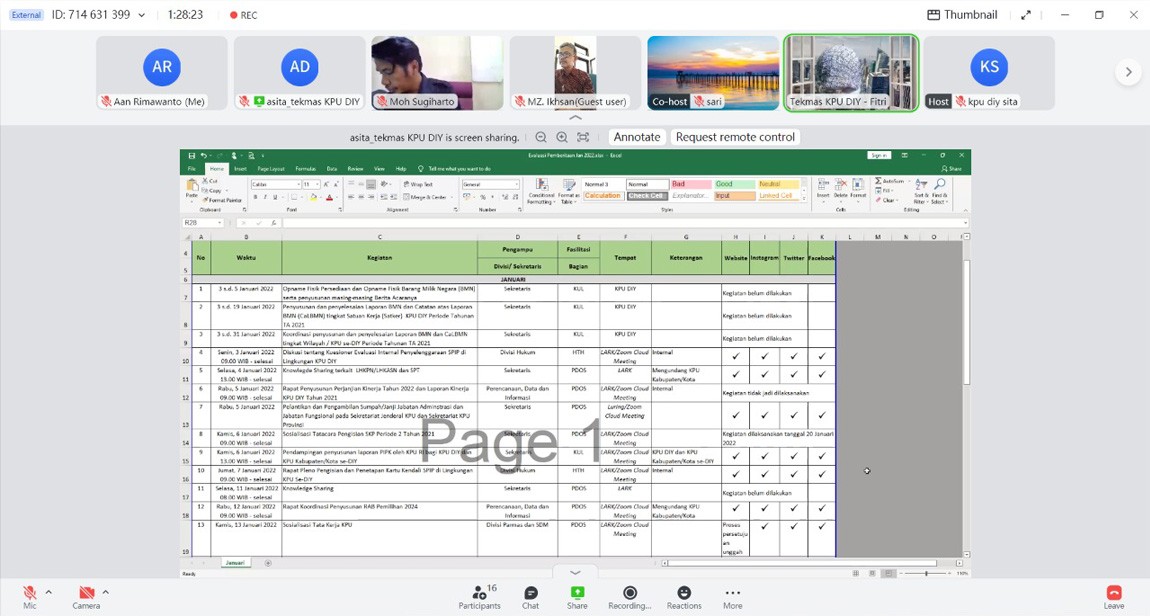Open the Reactions menu
The width and height of the screenshot is (1150, 616).
[x=683, y=597]
